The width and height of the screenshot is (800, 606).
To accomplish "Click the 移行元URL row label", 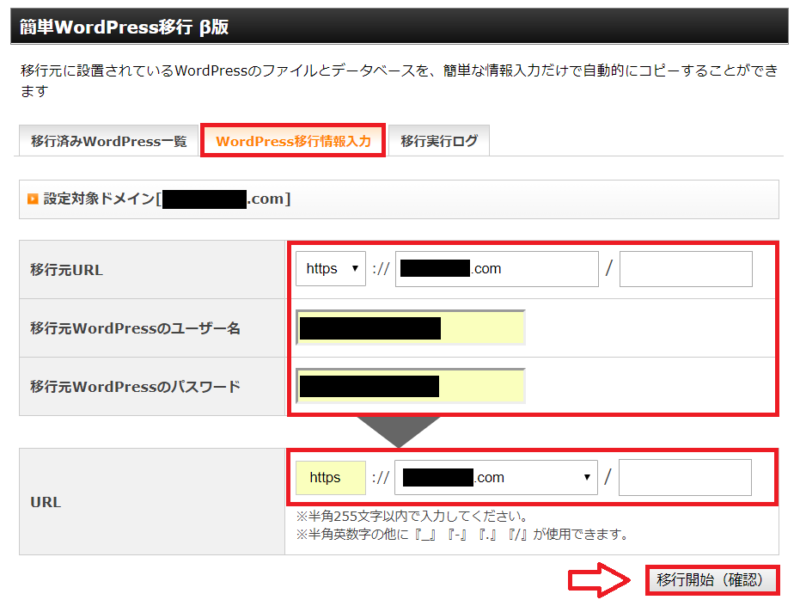I will (66, 270).
